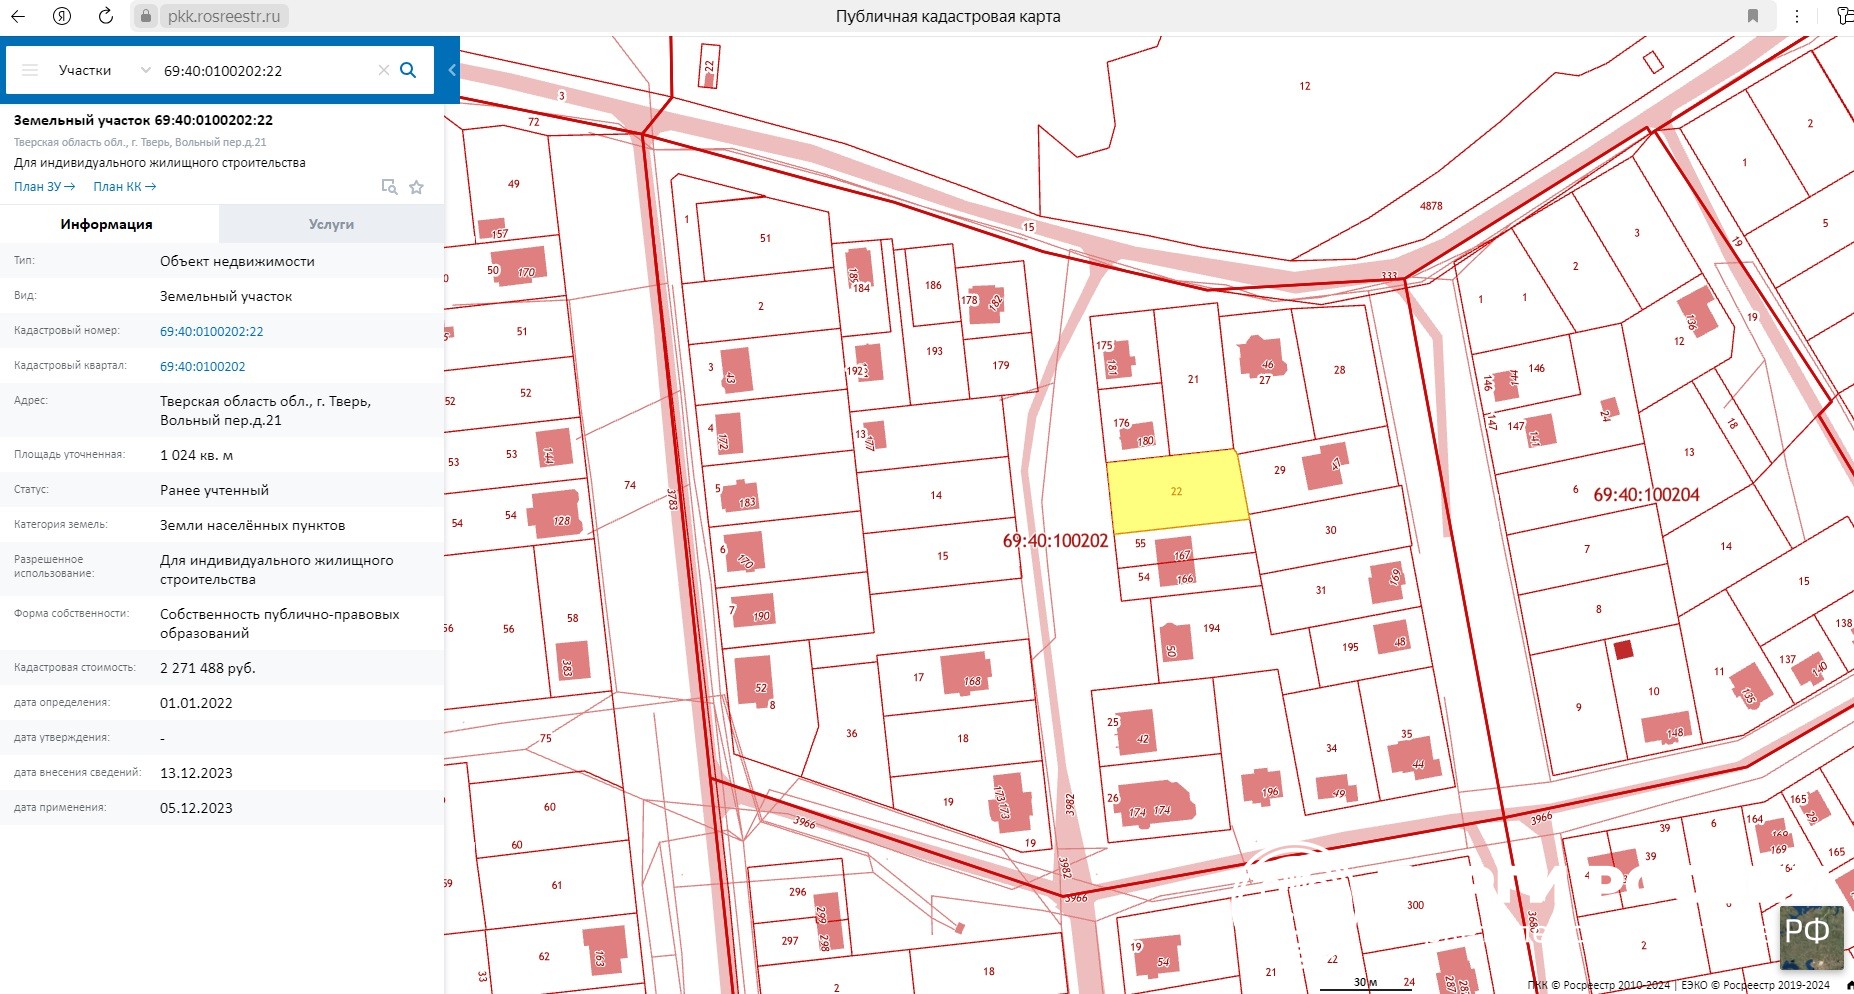The image size is (1854, 994).
Task: Open the hamburger menu in search bar
Action: 30,70
